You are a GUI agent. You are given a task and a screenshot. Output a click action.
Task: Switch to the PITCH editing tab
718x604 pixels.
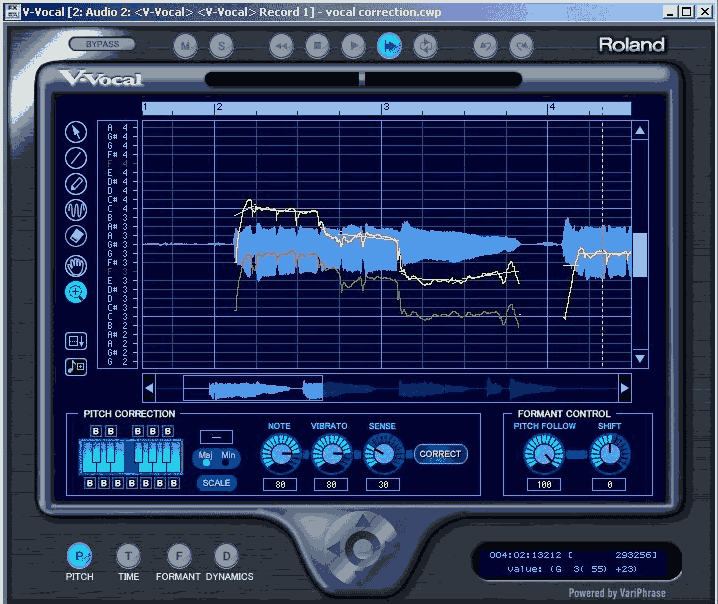(79, 556)
